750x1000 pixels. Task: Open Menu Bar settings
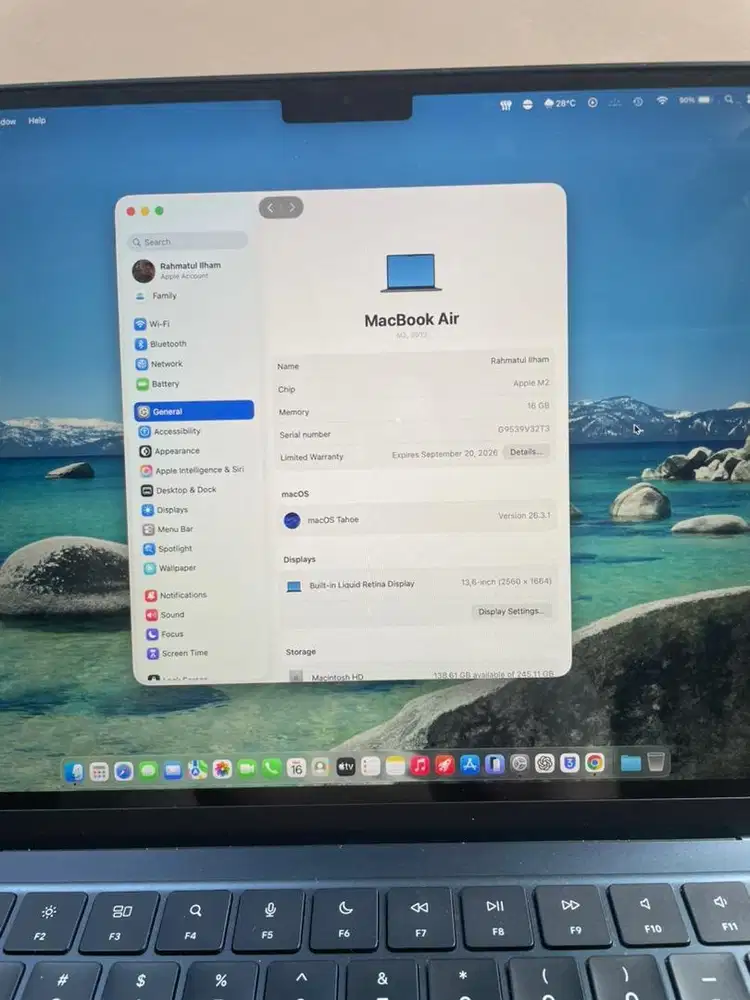point(168,529)
